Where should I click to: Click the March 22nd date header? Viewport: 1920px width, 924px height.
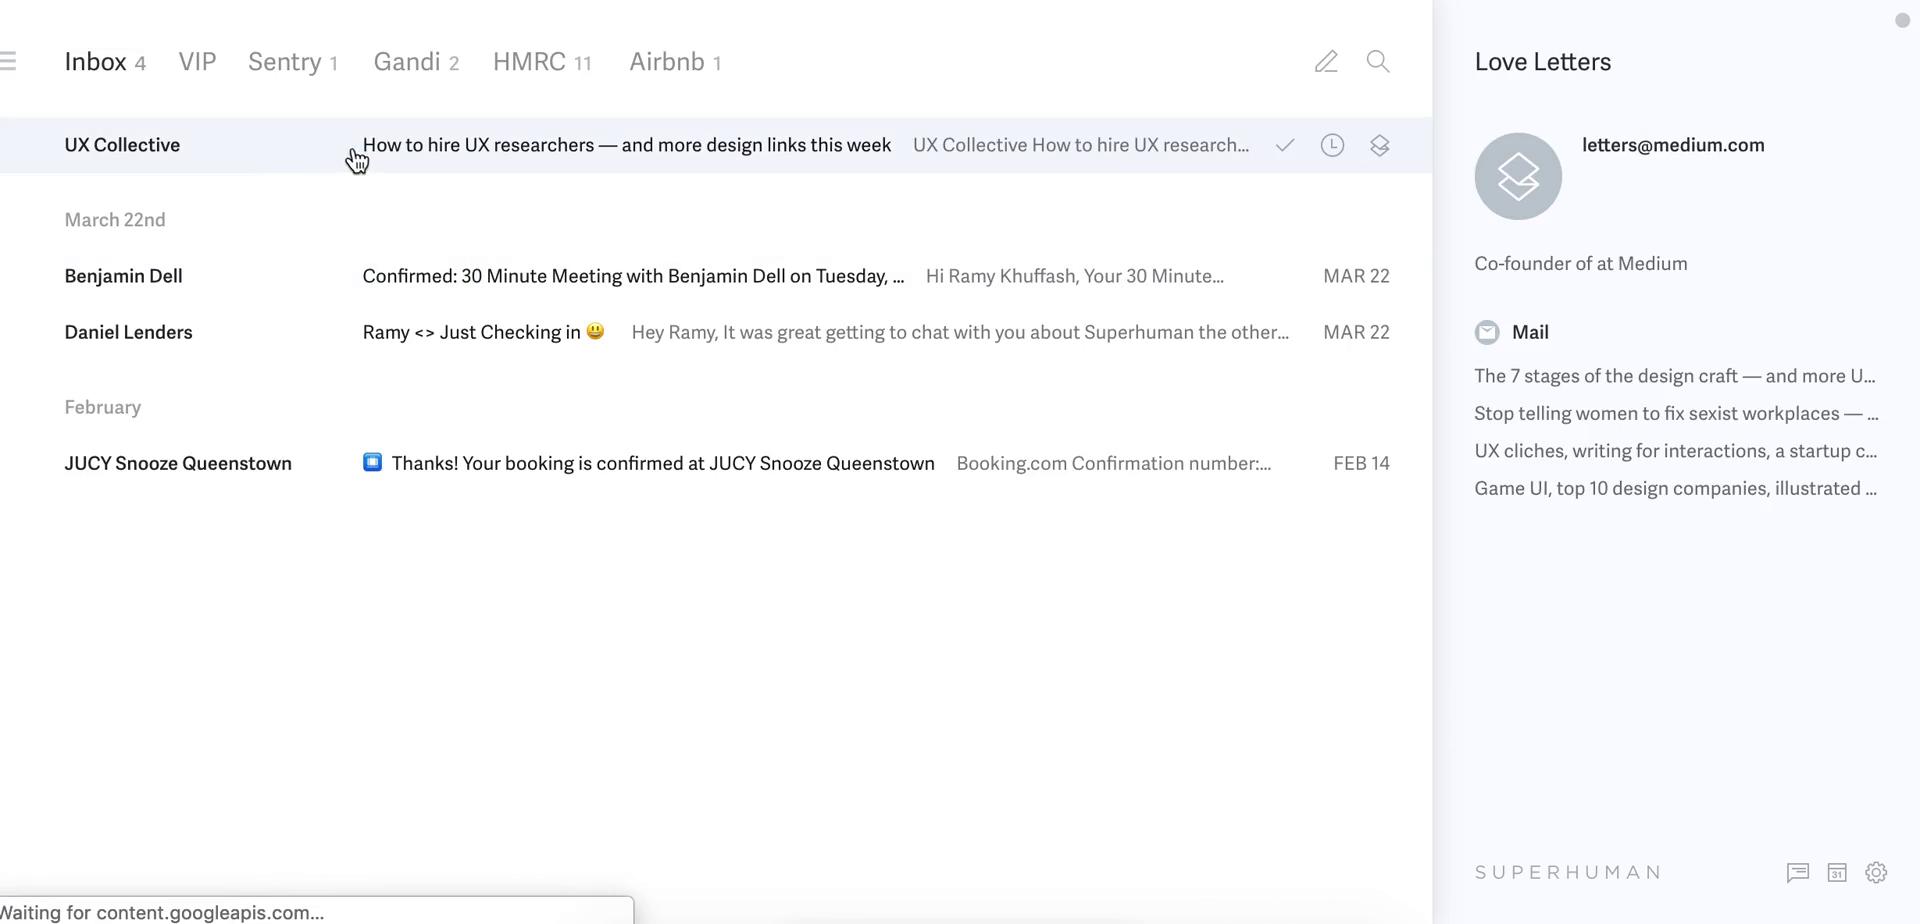tap(115, 220)
